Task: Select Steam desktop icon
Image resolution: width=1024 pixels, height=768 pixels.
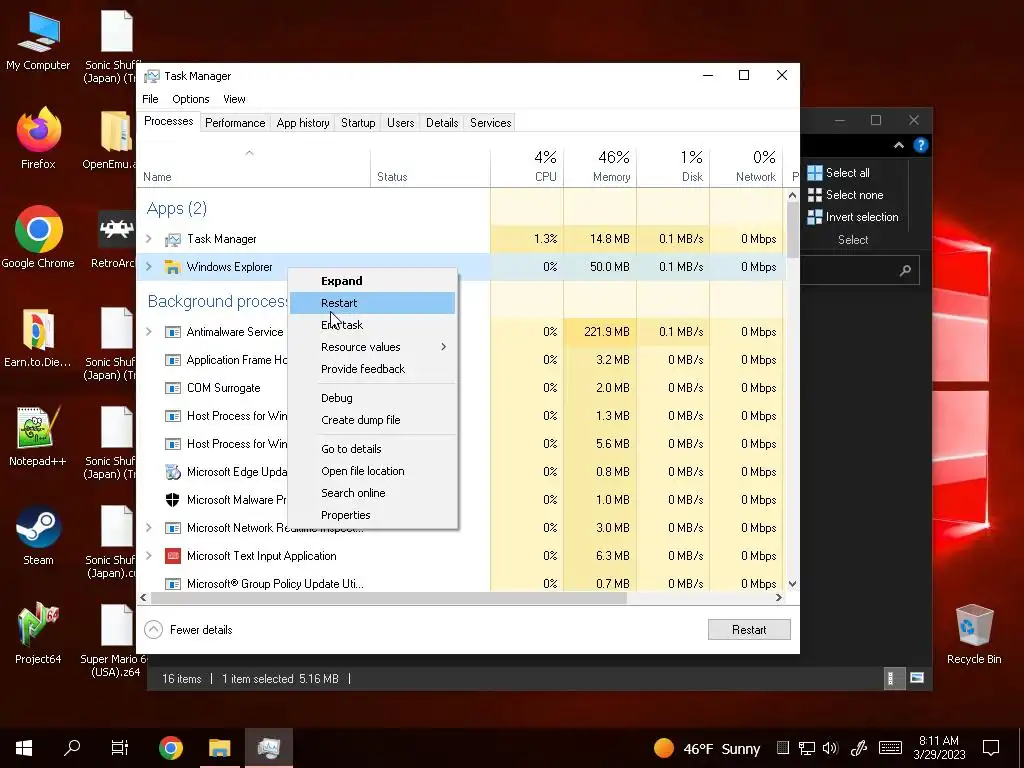Action: coord(38,535)
